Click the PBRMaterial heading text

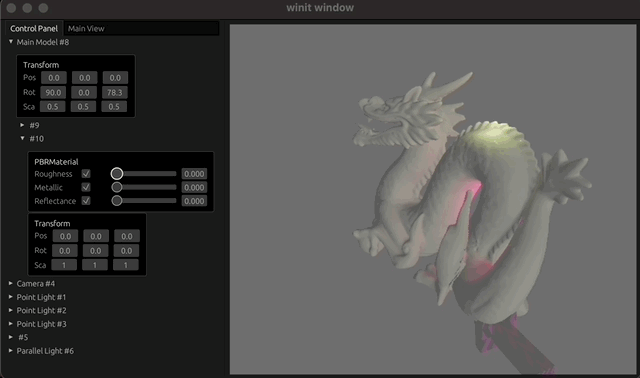(56, 162)
